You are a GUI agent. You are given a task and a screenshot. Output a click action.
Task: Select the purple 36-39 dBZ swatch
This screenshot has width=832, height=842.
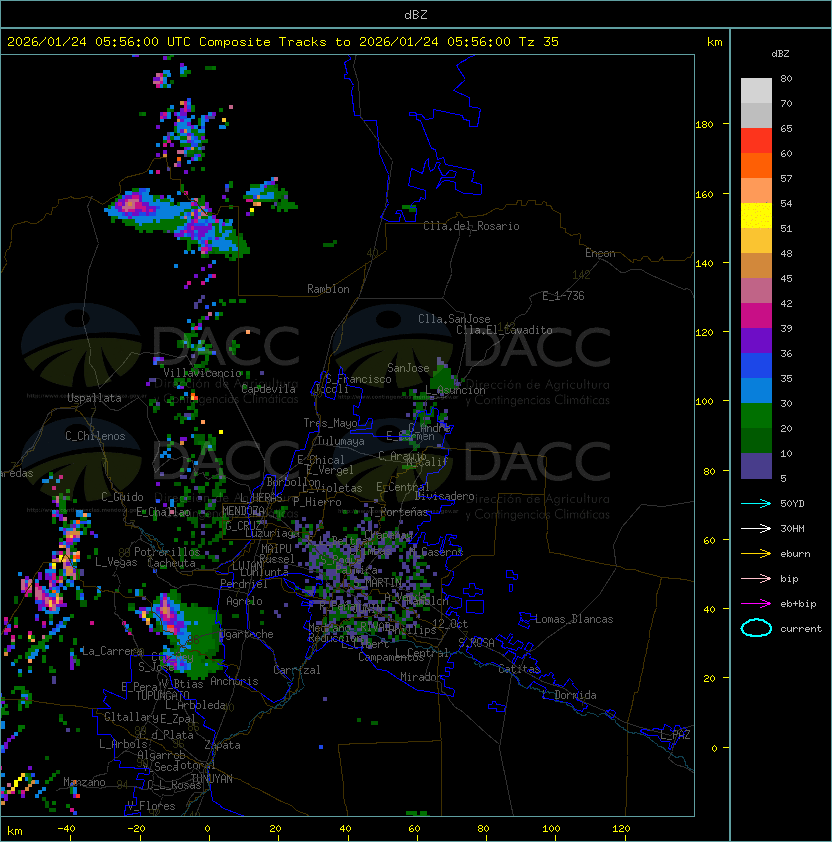(756, 340)
